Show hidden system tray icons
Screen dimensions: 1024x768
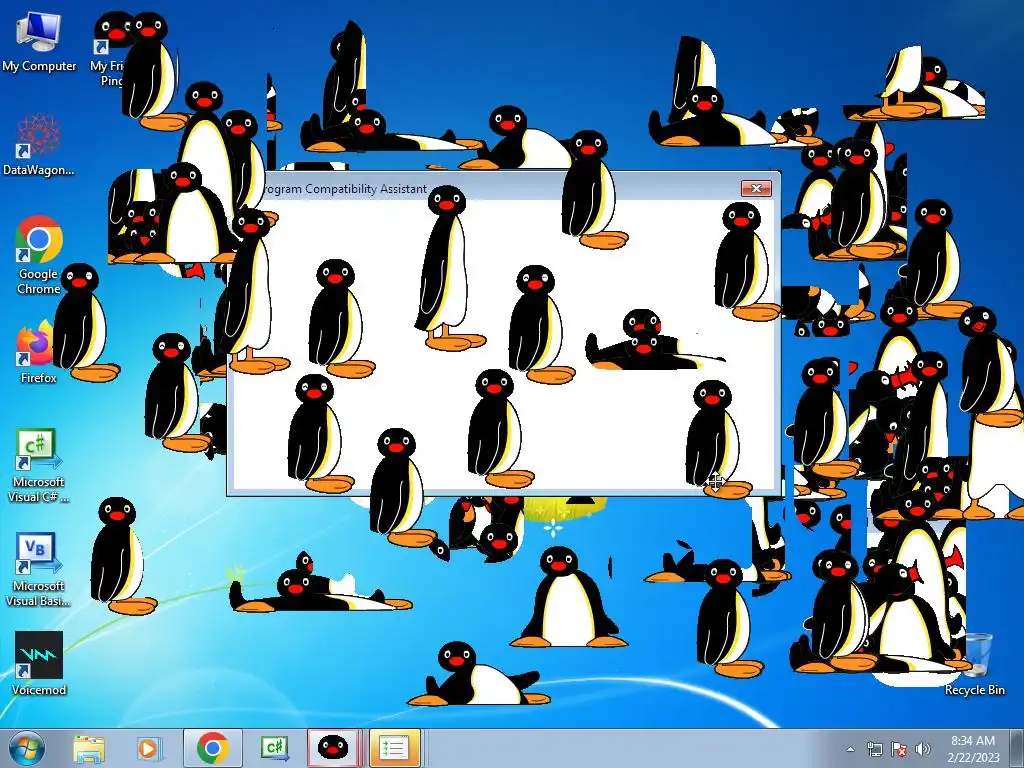(x=850, y=749)
